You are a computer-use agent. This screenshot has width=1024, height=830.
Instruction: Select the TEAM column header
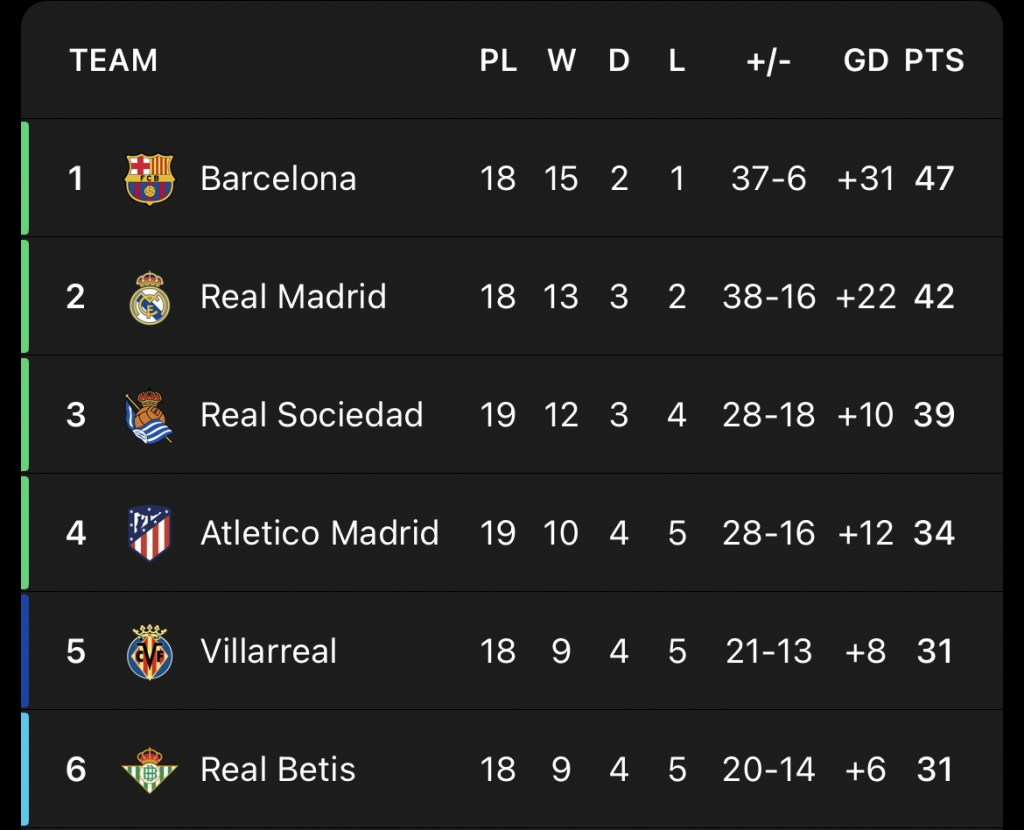[114, 60]
